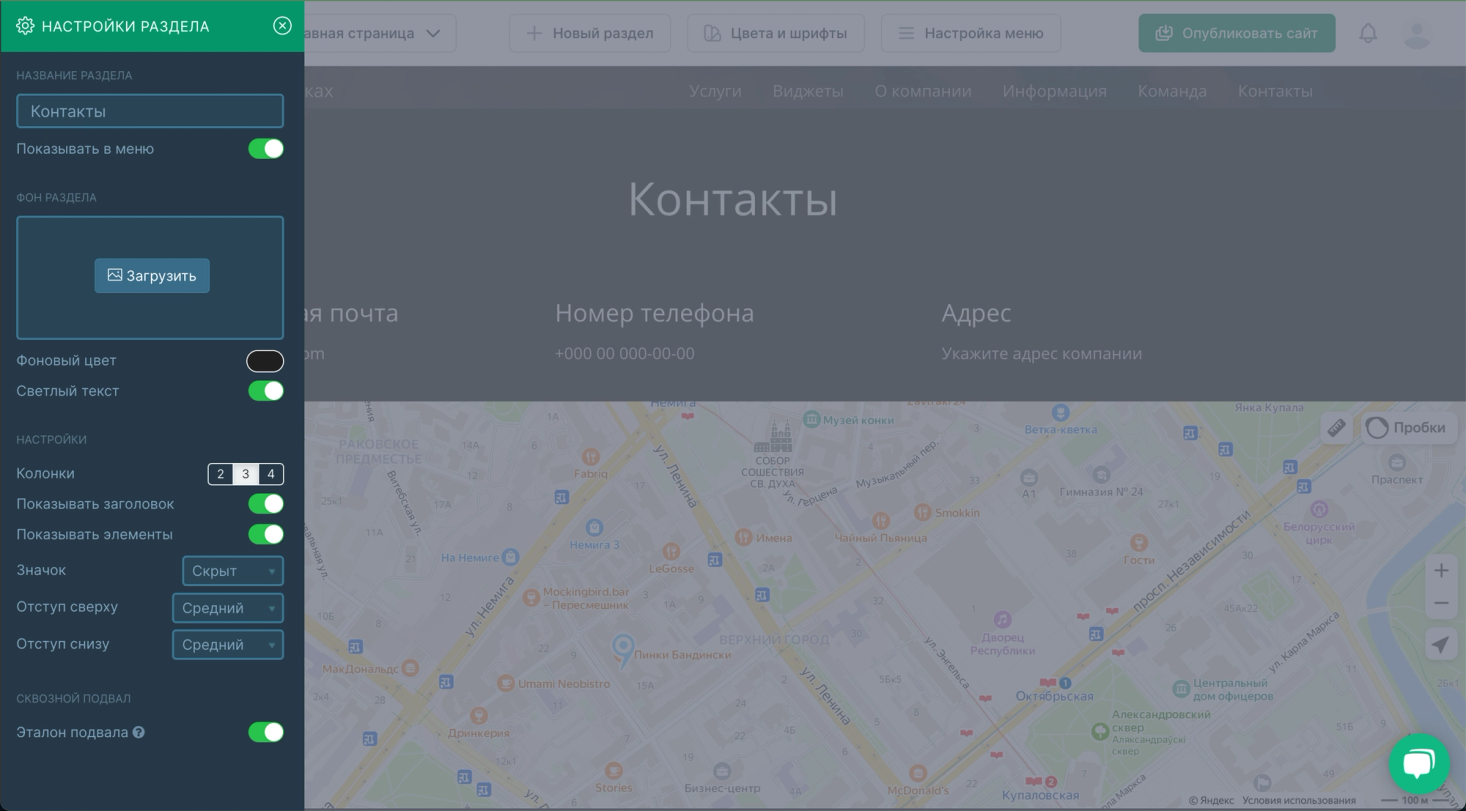1466x811 pixels.
Task: Close the section settings panel
Action: pyautogui.click(x=282, y=26)
